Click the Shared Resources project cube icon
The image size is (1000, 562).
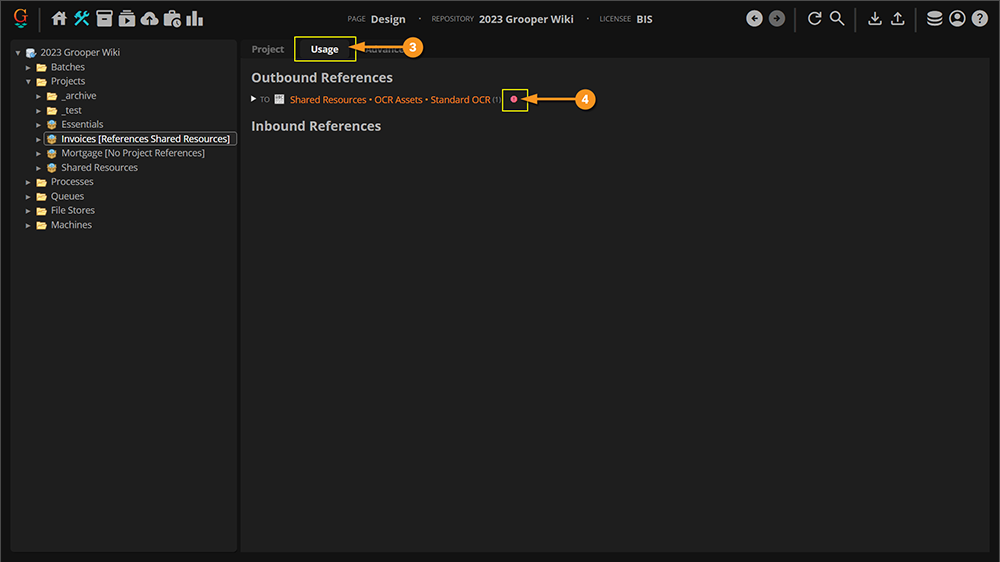(52, 168)
